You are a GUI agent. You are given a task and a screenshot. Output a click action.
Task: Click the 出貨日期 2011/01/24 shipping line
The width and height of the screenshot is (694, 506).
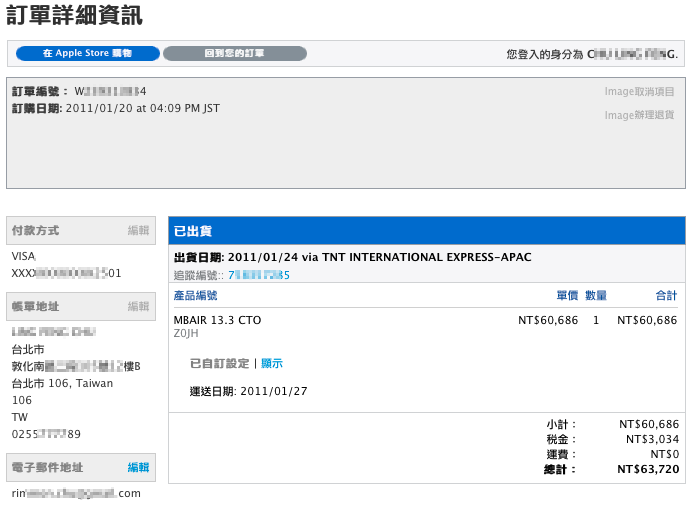[x=352, y=257]
